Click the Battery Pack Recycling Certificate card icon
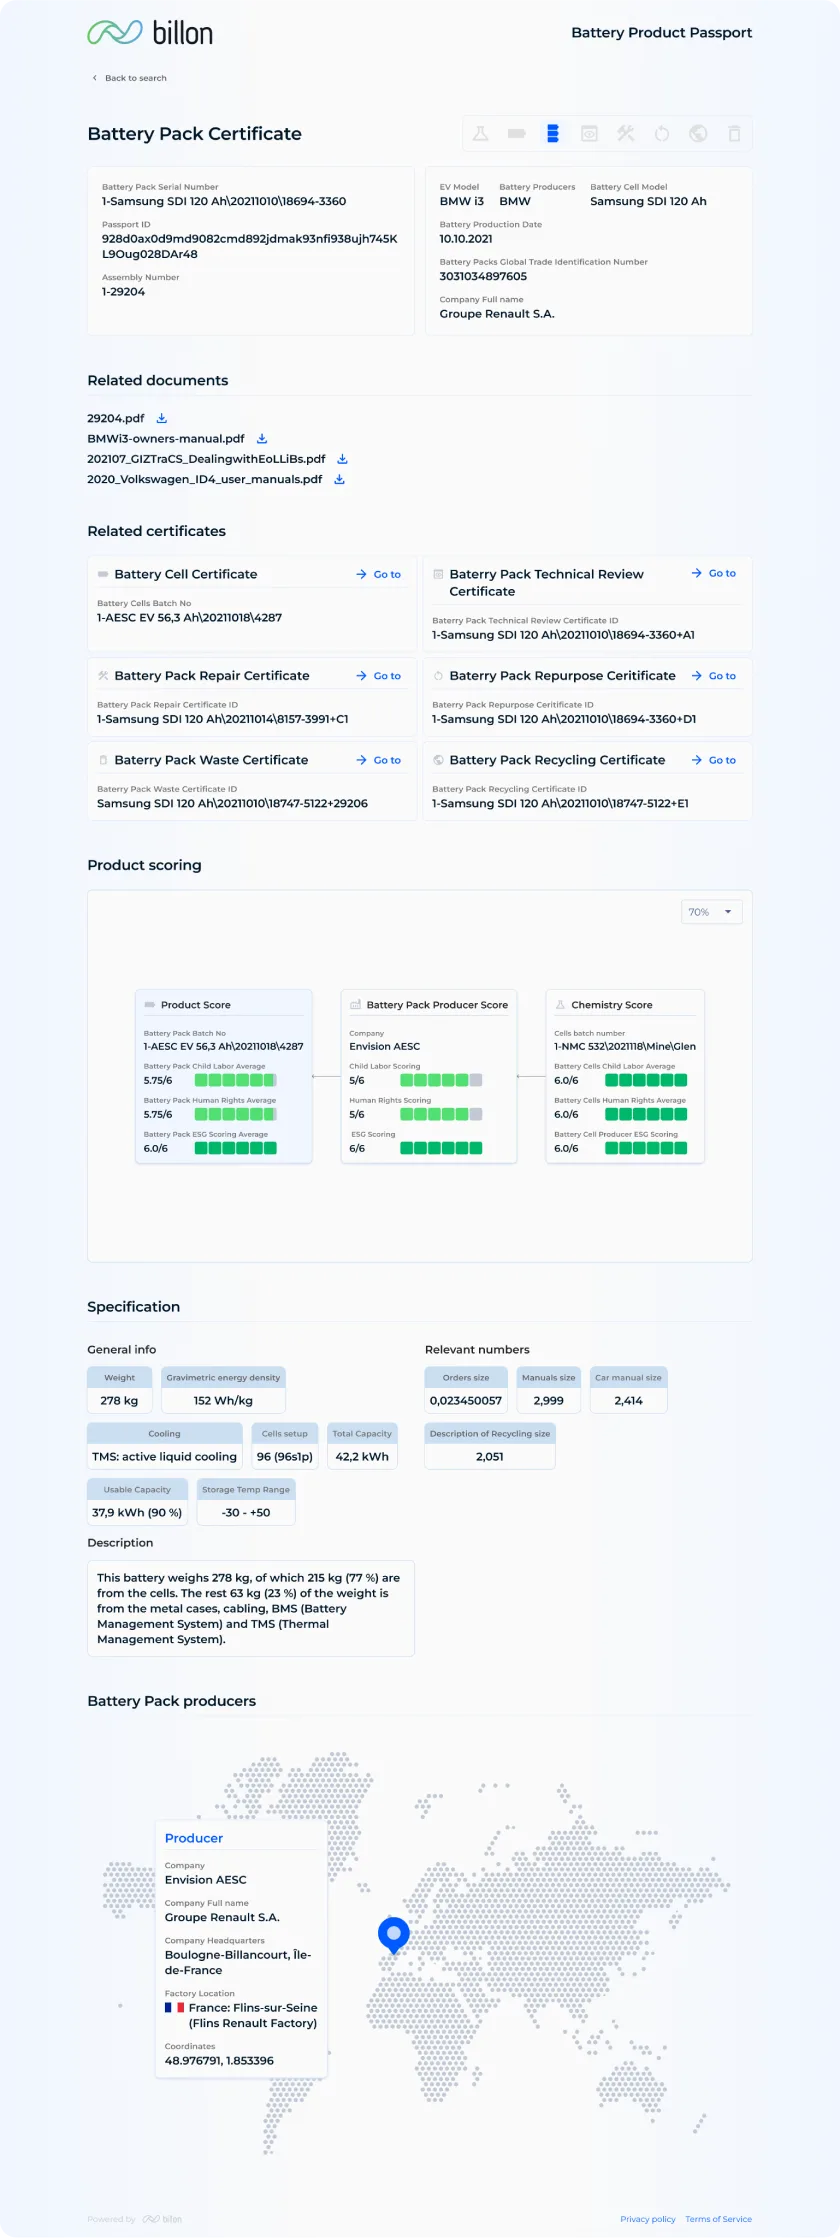The width and height of the screenshot is (840, 2238). point(438,761)
